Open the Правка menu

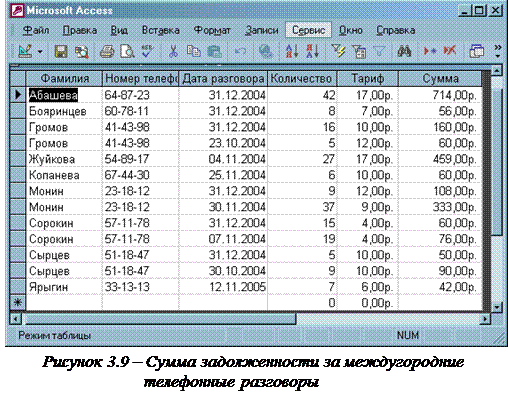(x=80, y=30)
